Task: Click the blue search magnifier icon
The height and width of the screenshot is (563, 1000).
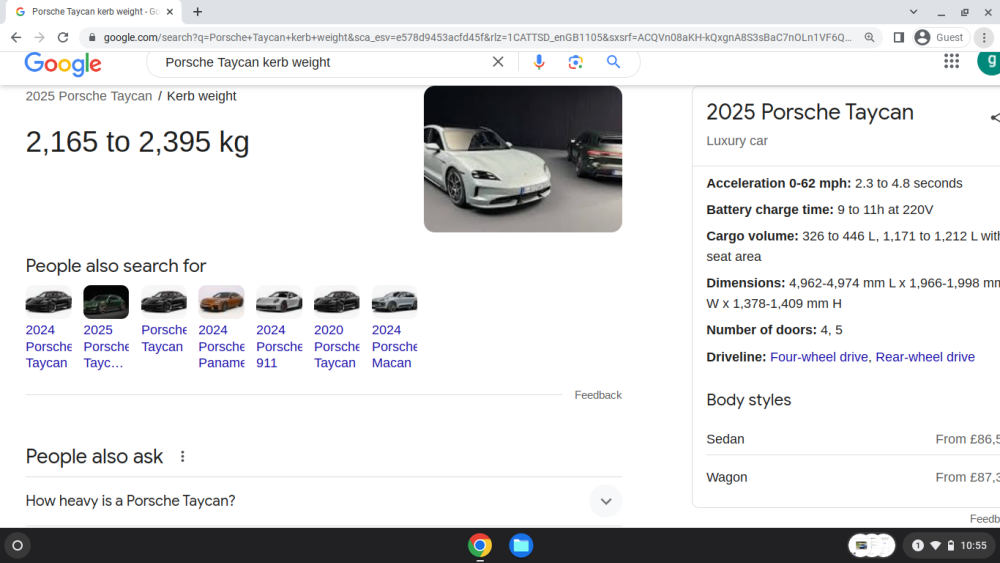Action: (x=613, y=62)
